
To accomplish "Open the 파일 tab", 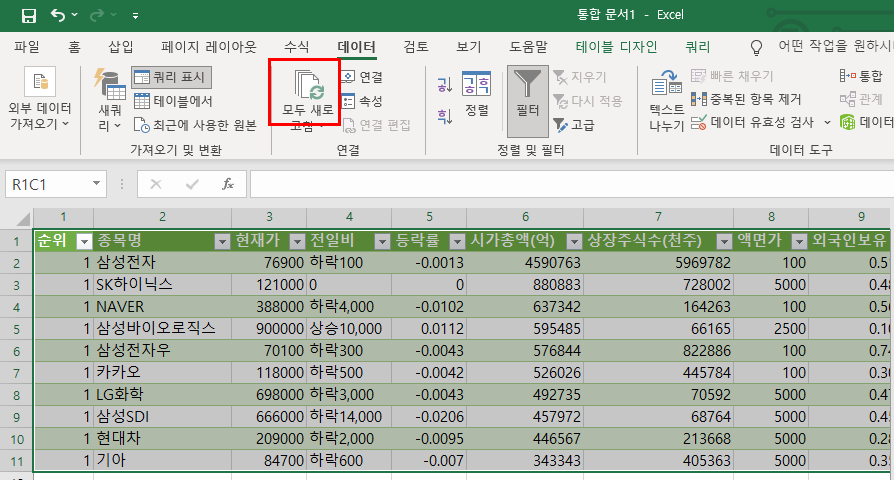I will (x=27, y=47).
